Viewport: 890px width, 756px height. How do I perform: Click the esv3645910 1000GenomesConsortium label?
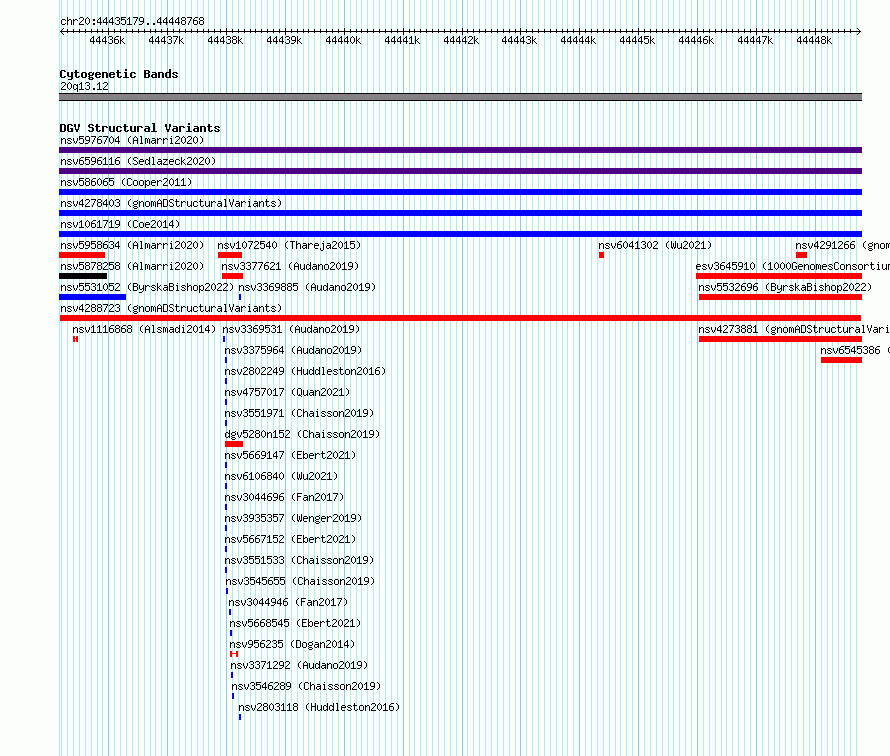[x=792, y=266]
